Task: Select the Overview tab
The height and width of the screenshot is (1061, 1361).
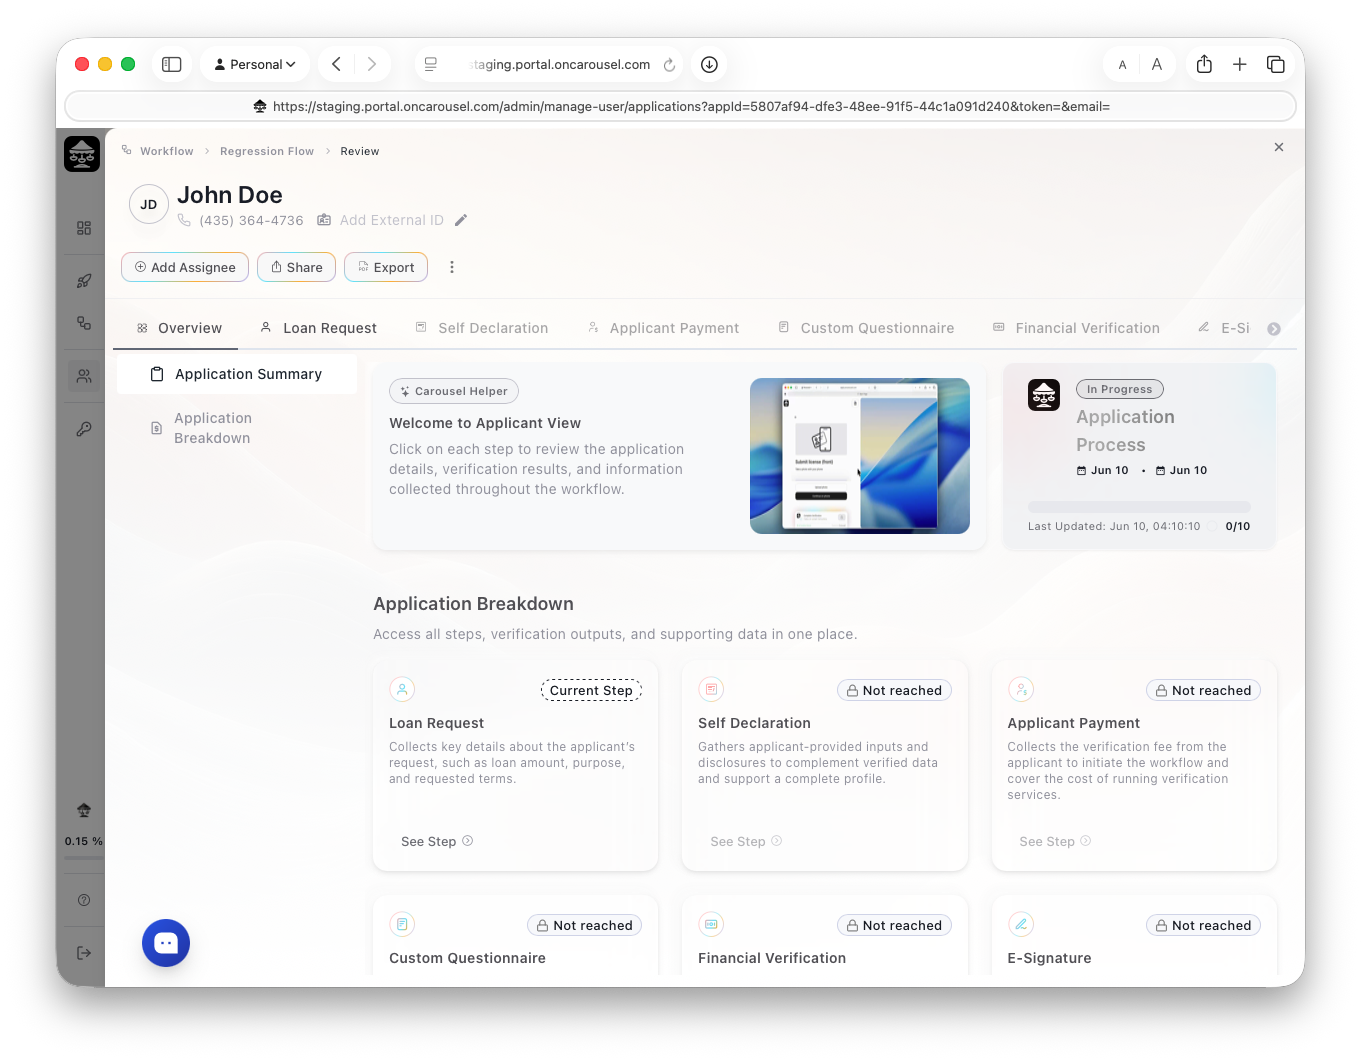Action: 179,328
